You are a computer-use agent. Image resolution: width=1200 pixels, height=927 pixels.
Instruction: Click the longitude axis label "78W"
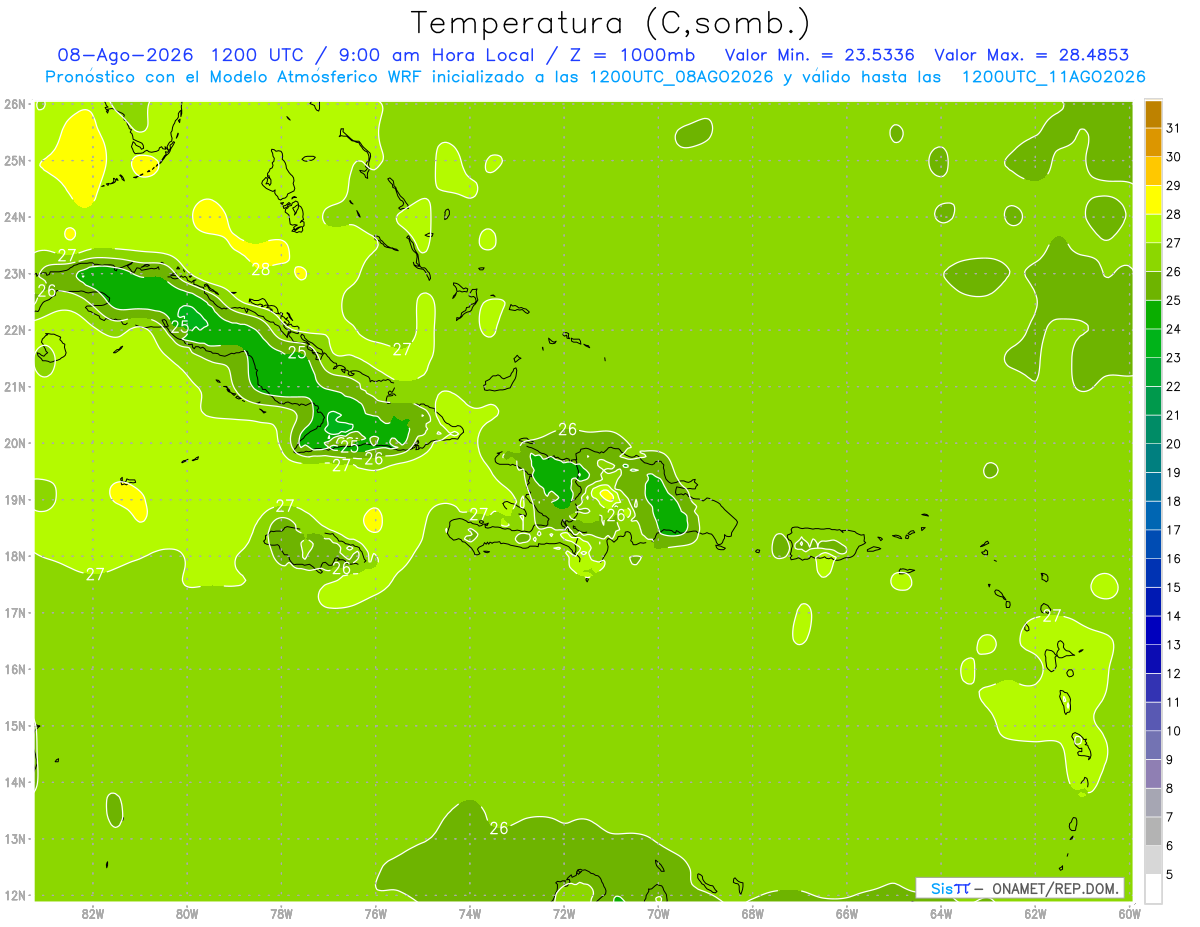point(281,914)
